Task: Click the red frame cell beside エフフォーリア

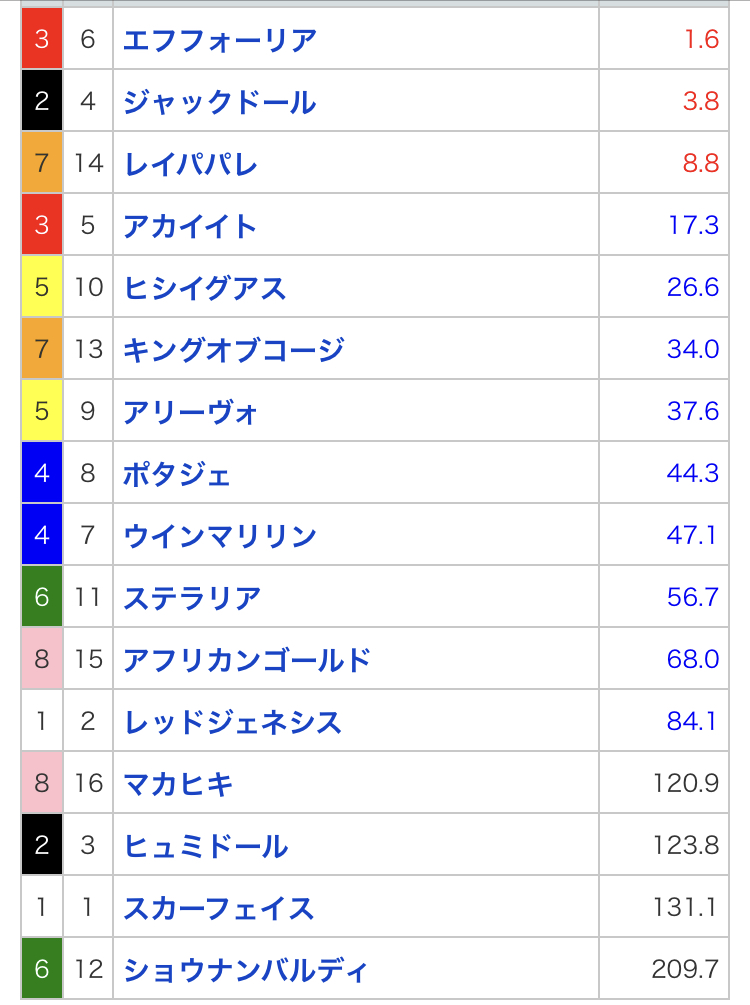Action: (x=42, y=40)
